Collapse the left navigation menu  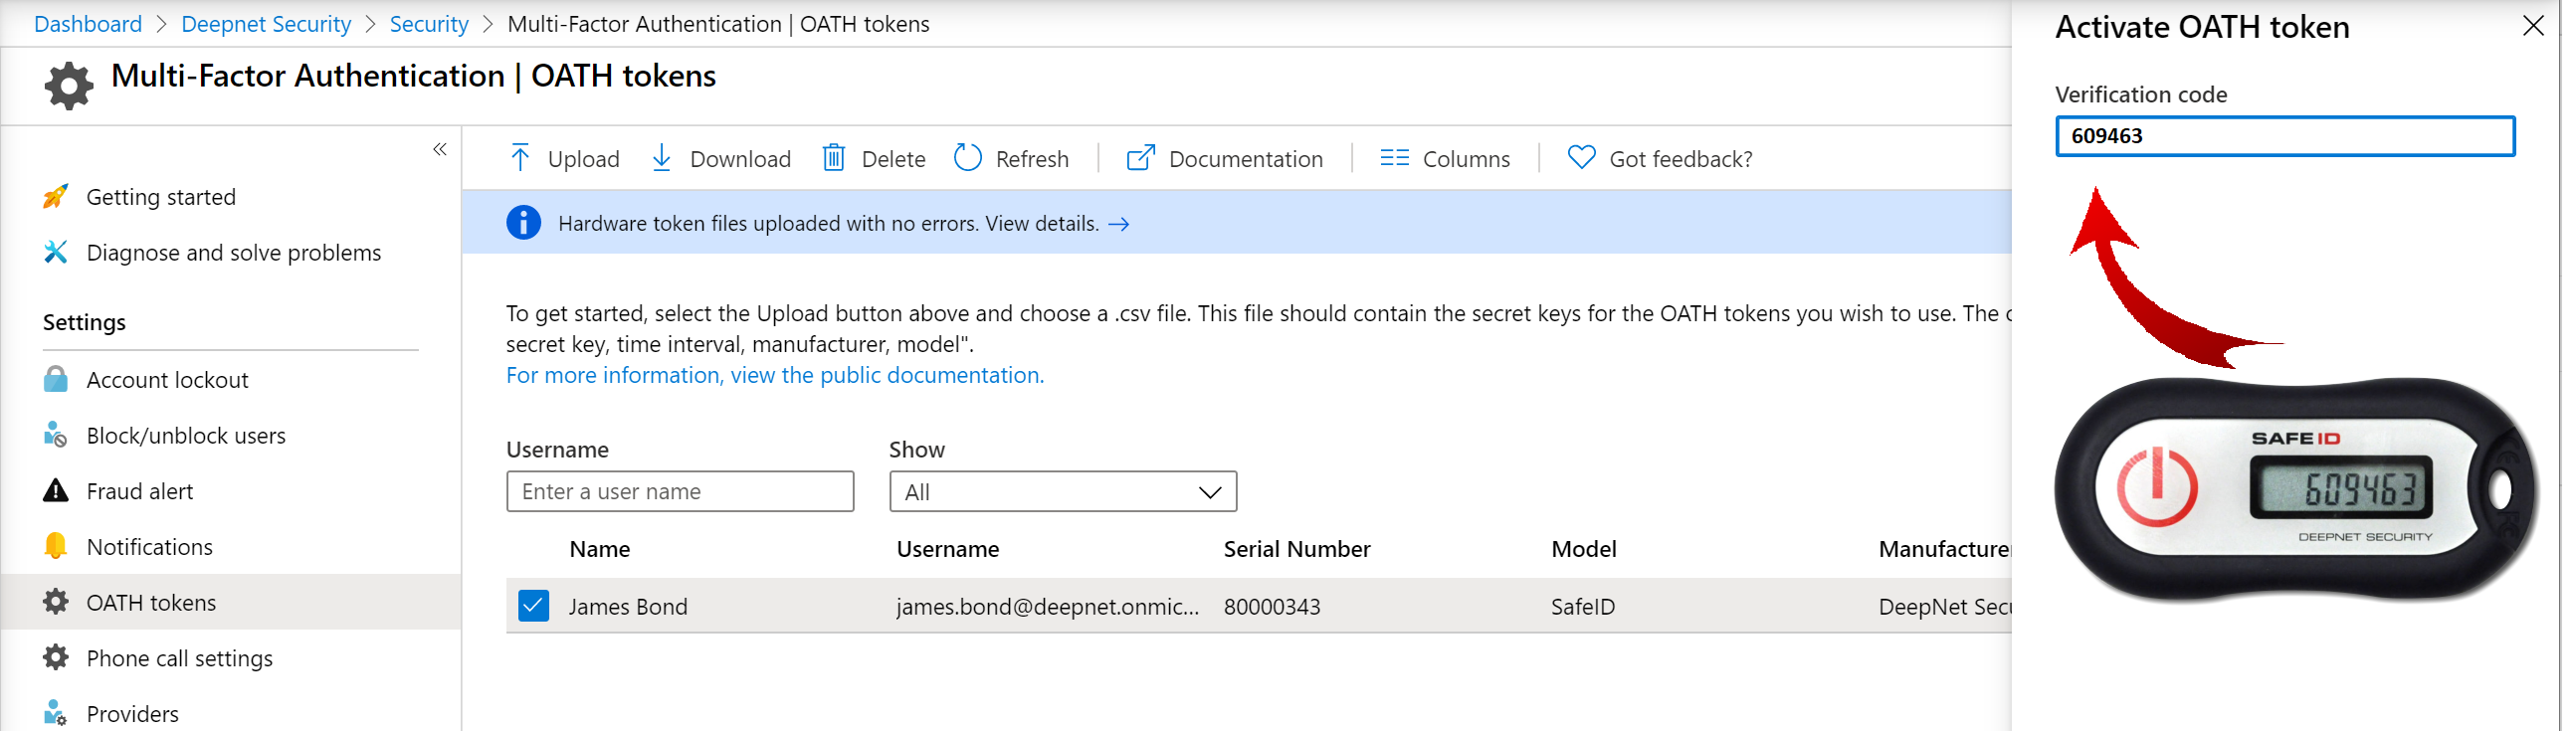(440, 150)
